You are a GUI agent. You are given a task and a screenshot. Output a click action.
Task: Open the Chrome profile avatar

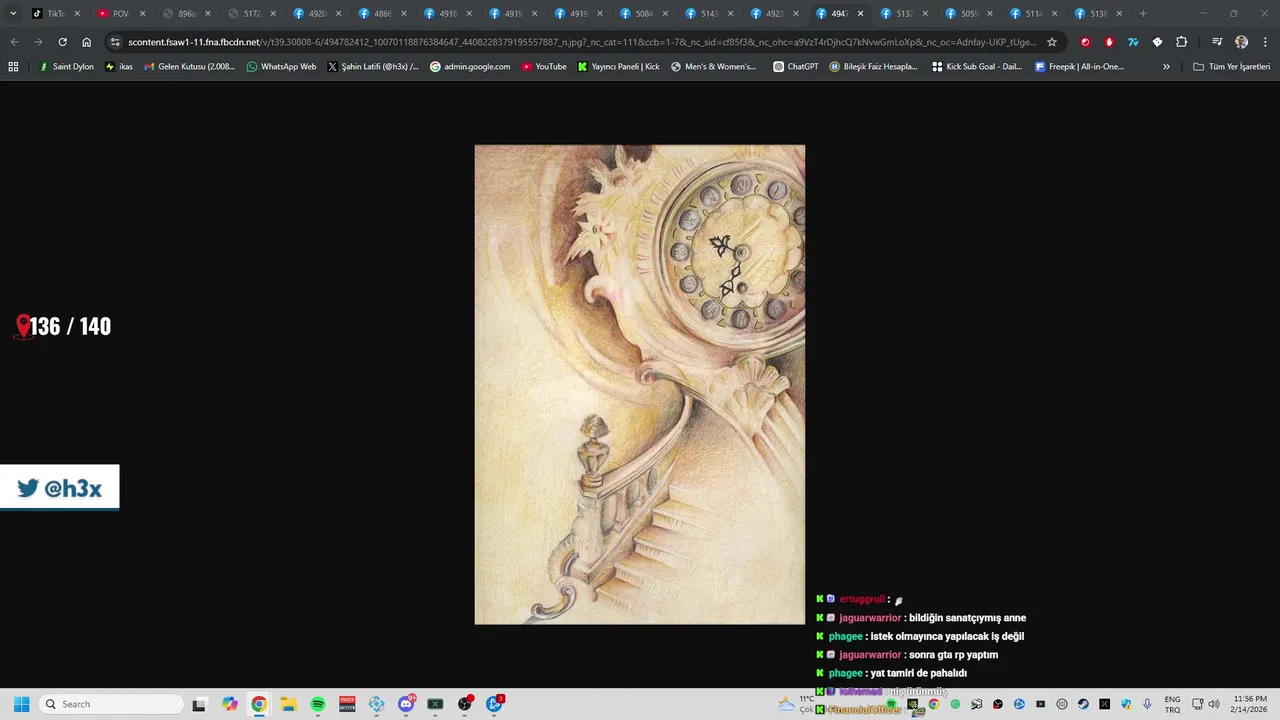[1241, 42]
